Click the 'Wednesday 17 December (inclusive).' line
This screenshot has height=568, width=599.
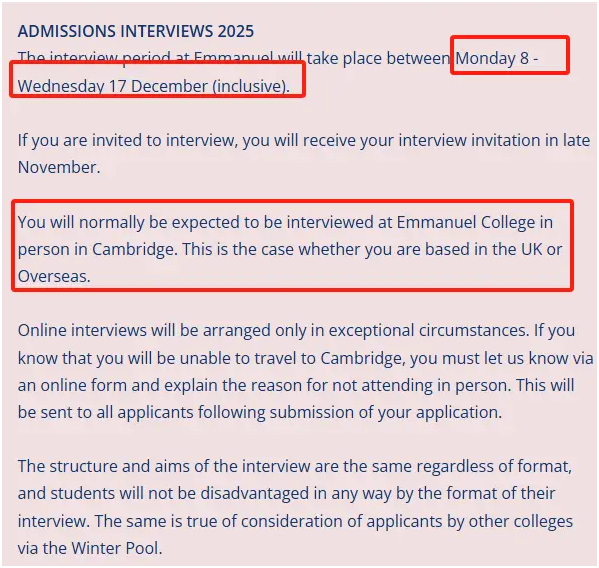154,86
